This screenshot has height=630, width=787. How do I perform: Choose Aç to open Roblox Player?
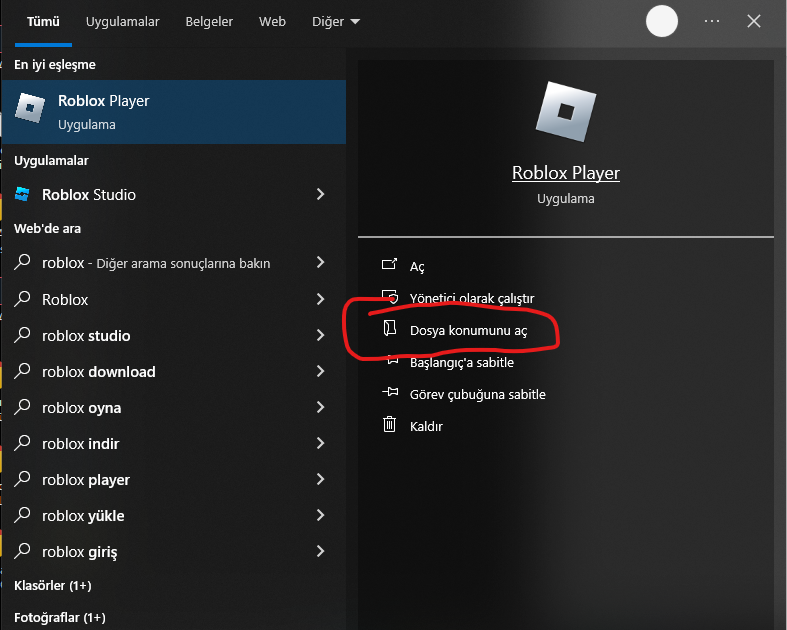point(417,267)
